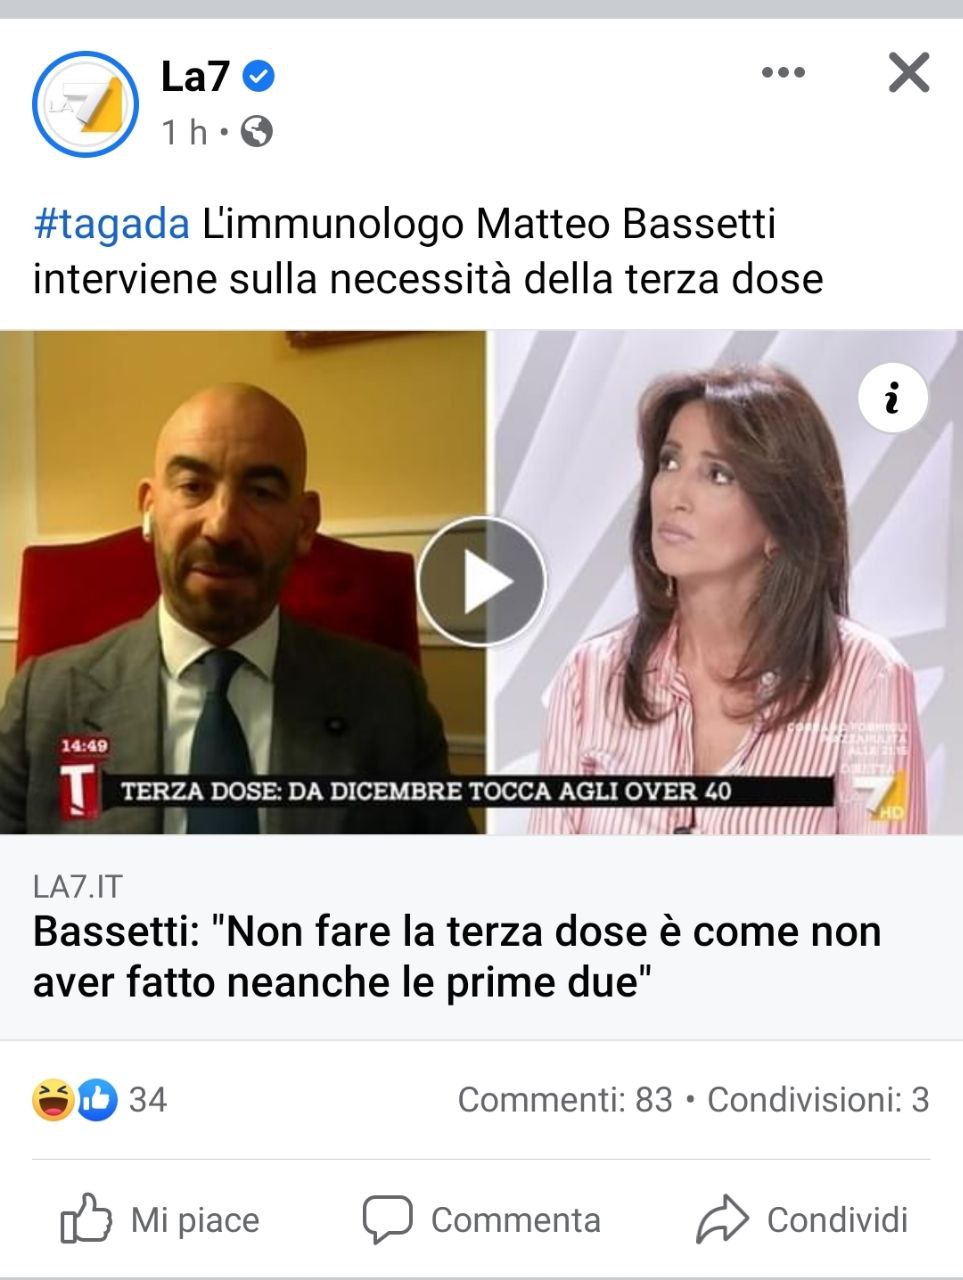The height and width of the screenshot is (1280, 963).
Task: Play the video with the play button
Action: tap(481, 581)
